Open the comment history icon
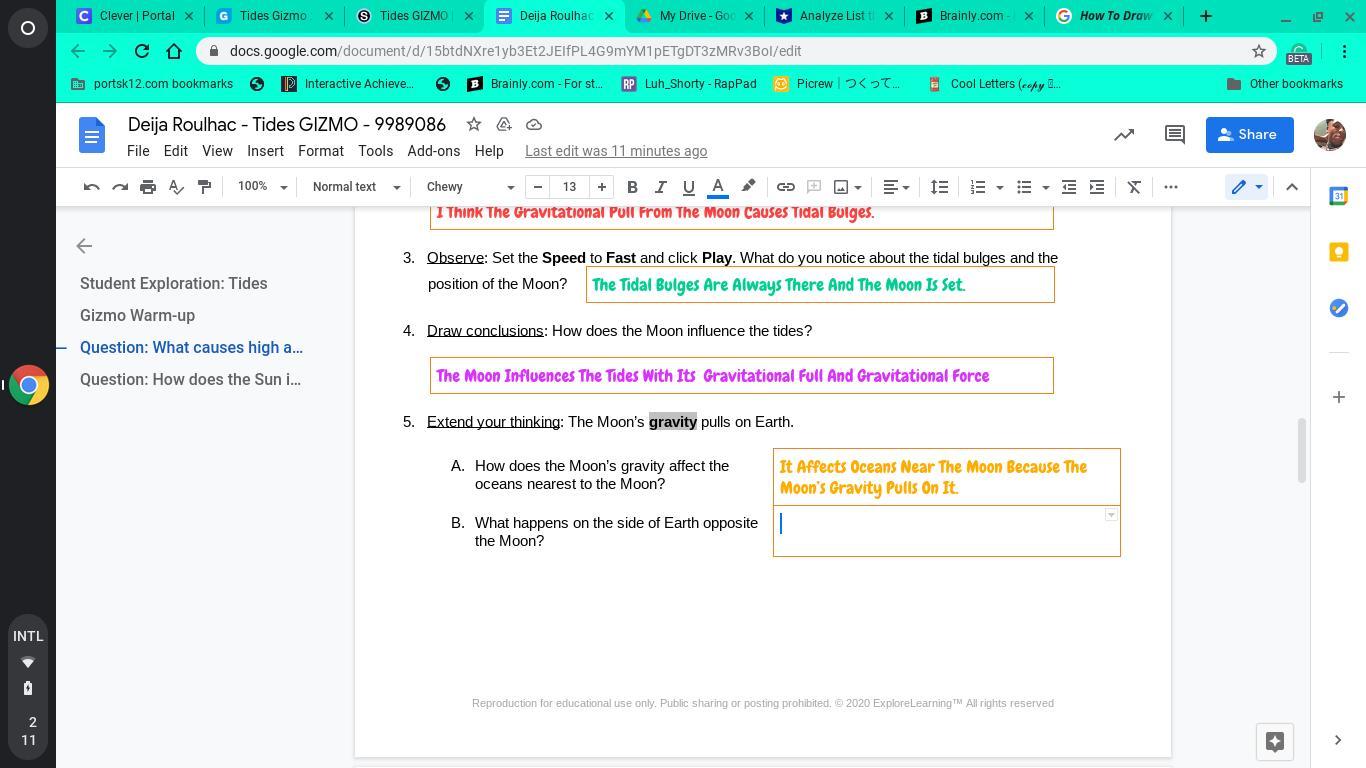Screen dimensions: 1366x768 coord(1174,135)
